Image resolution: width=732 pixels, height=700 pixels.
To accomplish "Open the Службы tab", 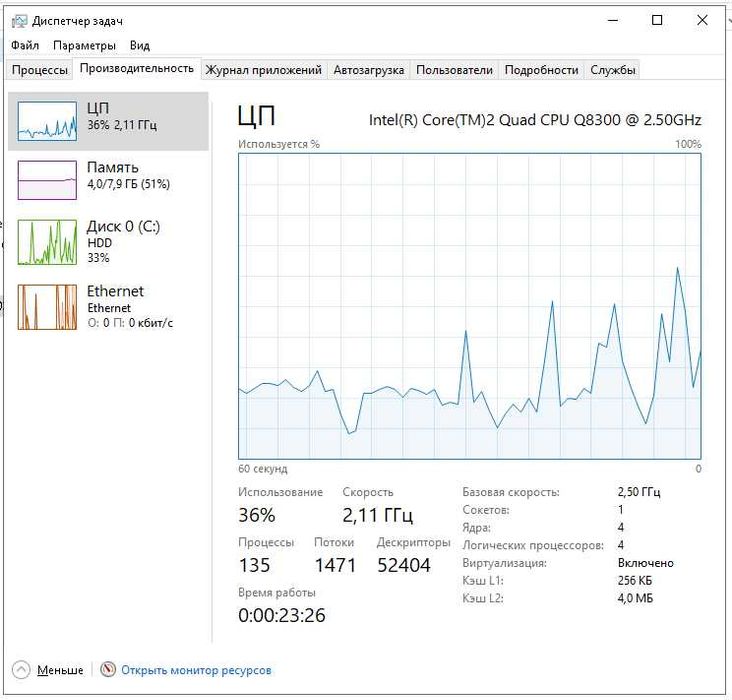I will pos(612,70).
